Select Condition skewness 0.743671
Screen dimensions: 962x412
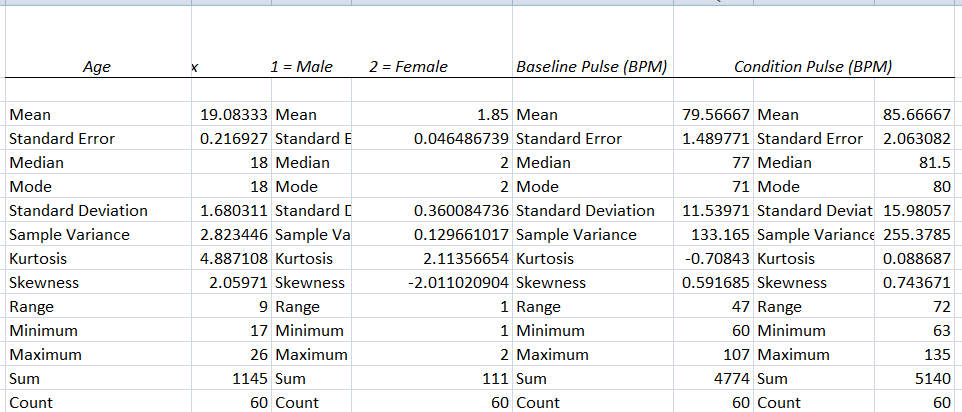point(917,283)
